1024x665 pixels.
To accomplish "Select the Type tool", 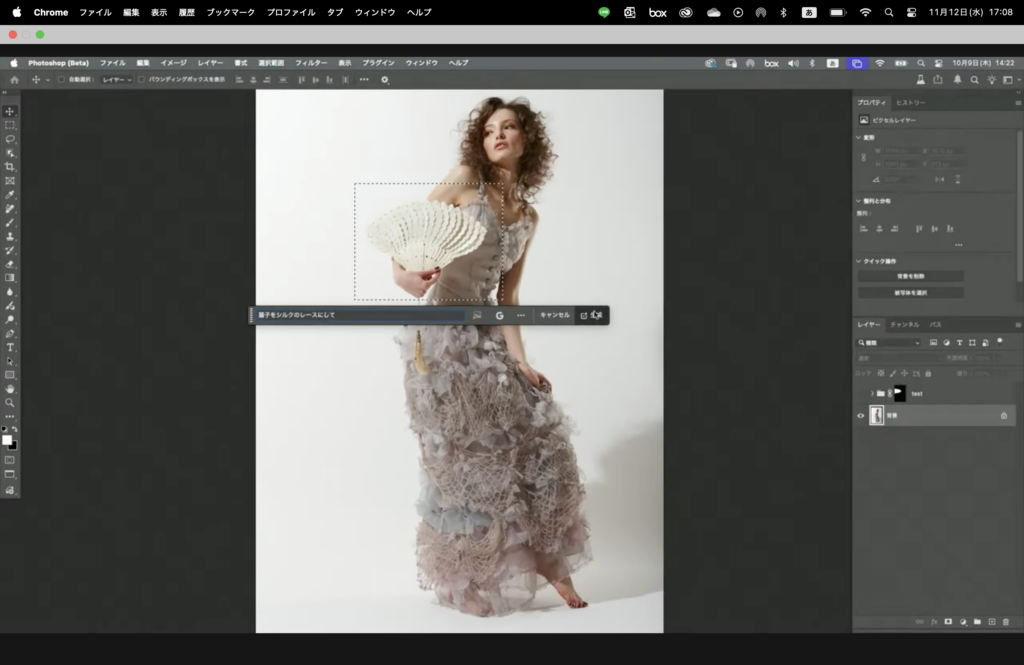I will click(10, 347).
